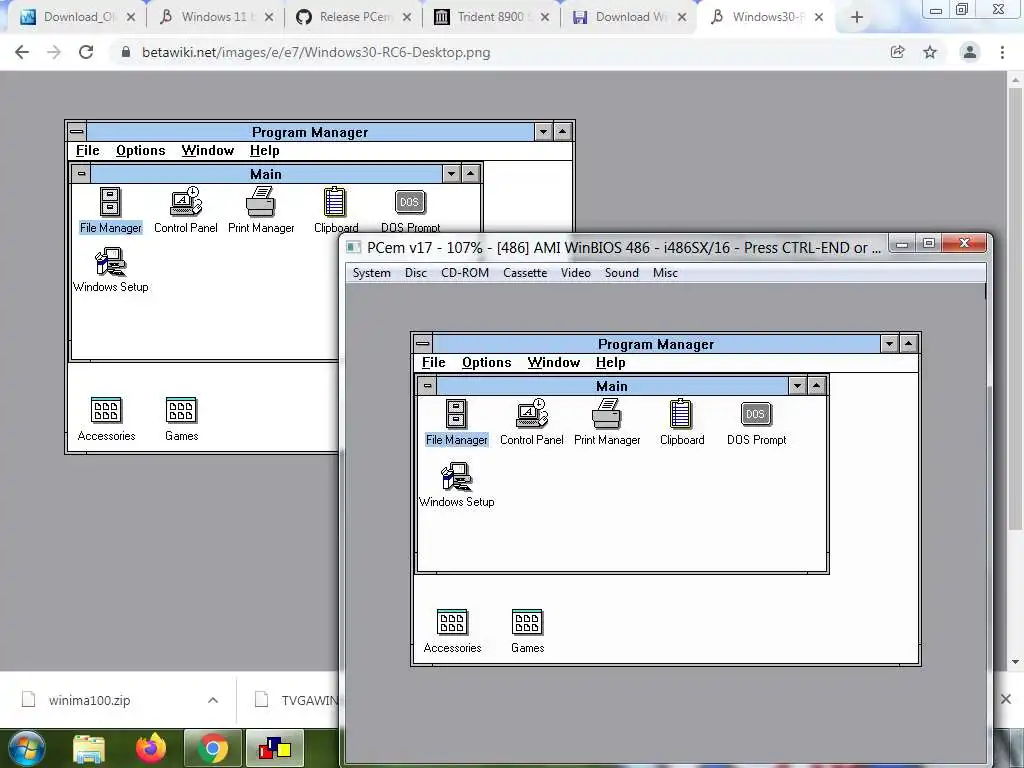Click File menu in browser image Program Manager

[88, 151]
